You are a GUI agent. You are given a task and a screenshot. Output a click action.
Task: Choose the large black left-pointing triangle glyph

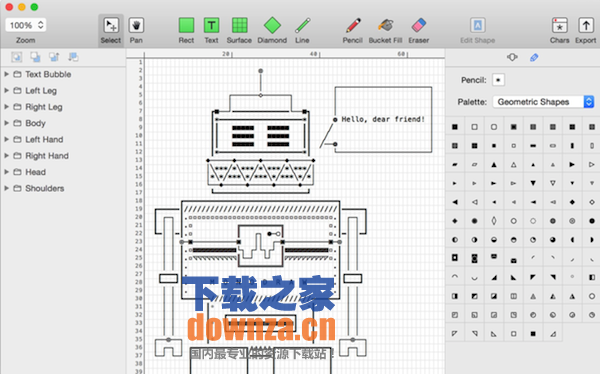click(x=455, y=202)
